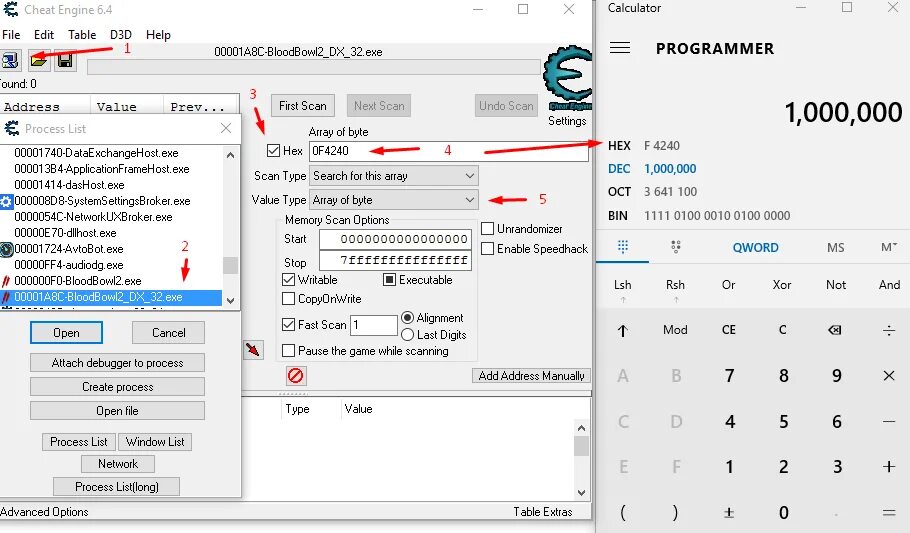910x533 pixels.
Task: Switch to bit toggling keypad icon
Action: 676,247
